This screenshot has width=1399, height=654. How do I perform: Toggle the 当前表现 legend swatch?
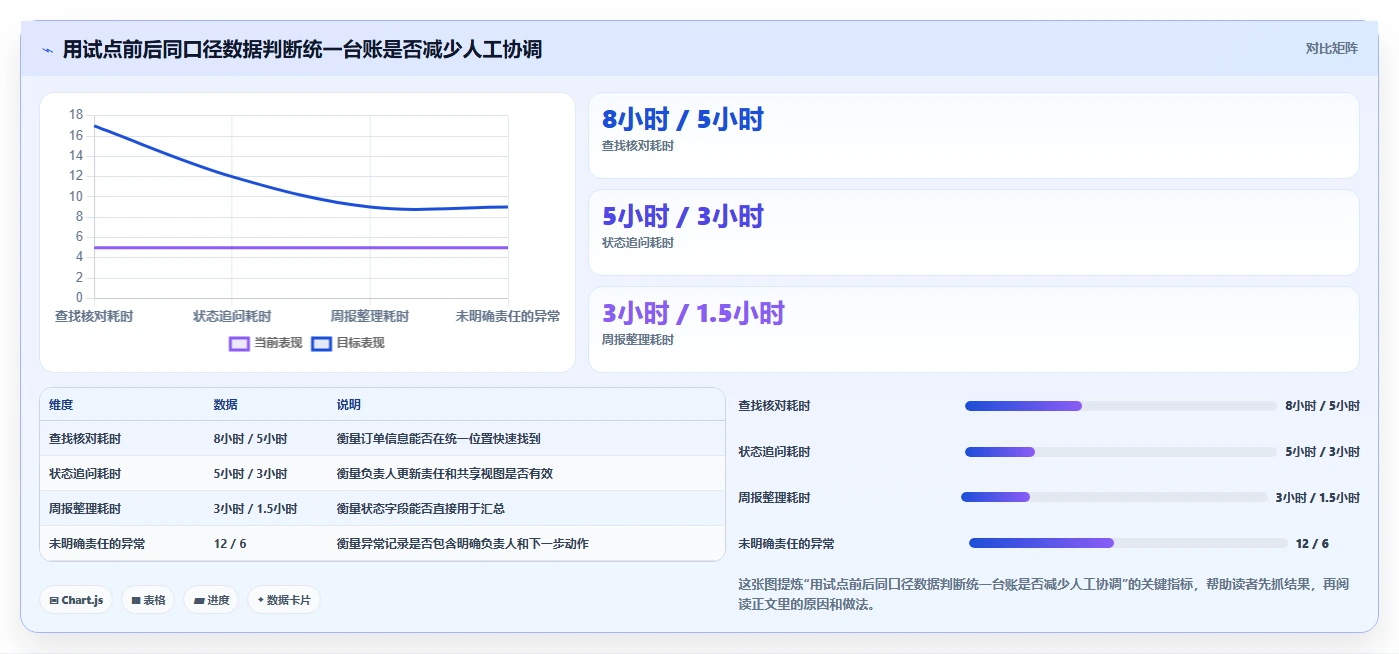coord(239,343)
